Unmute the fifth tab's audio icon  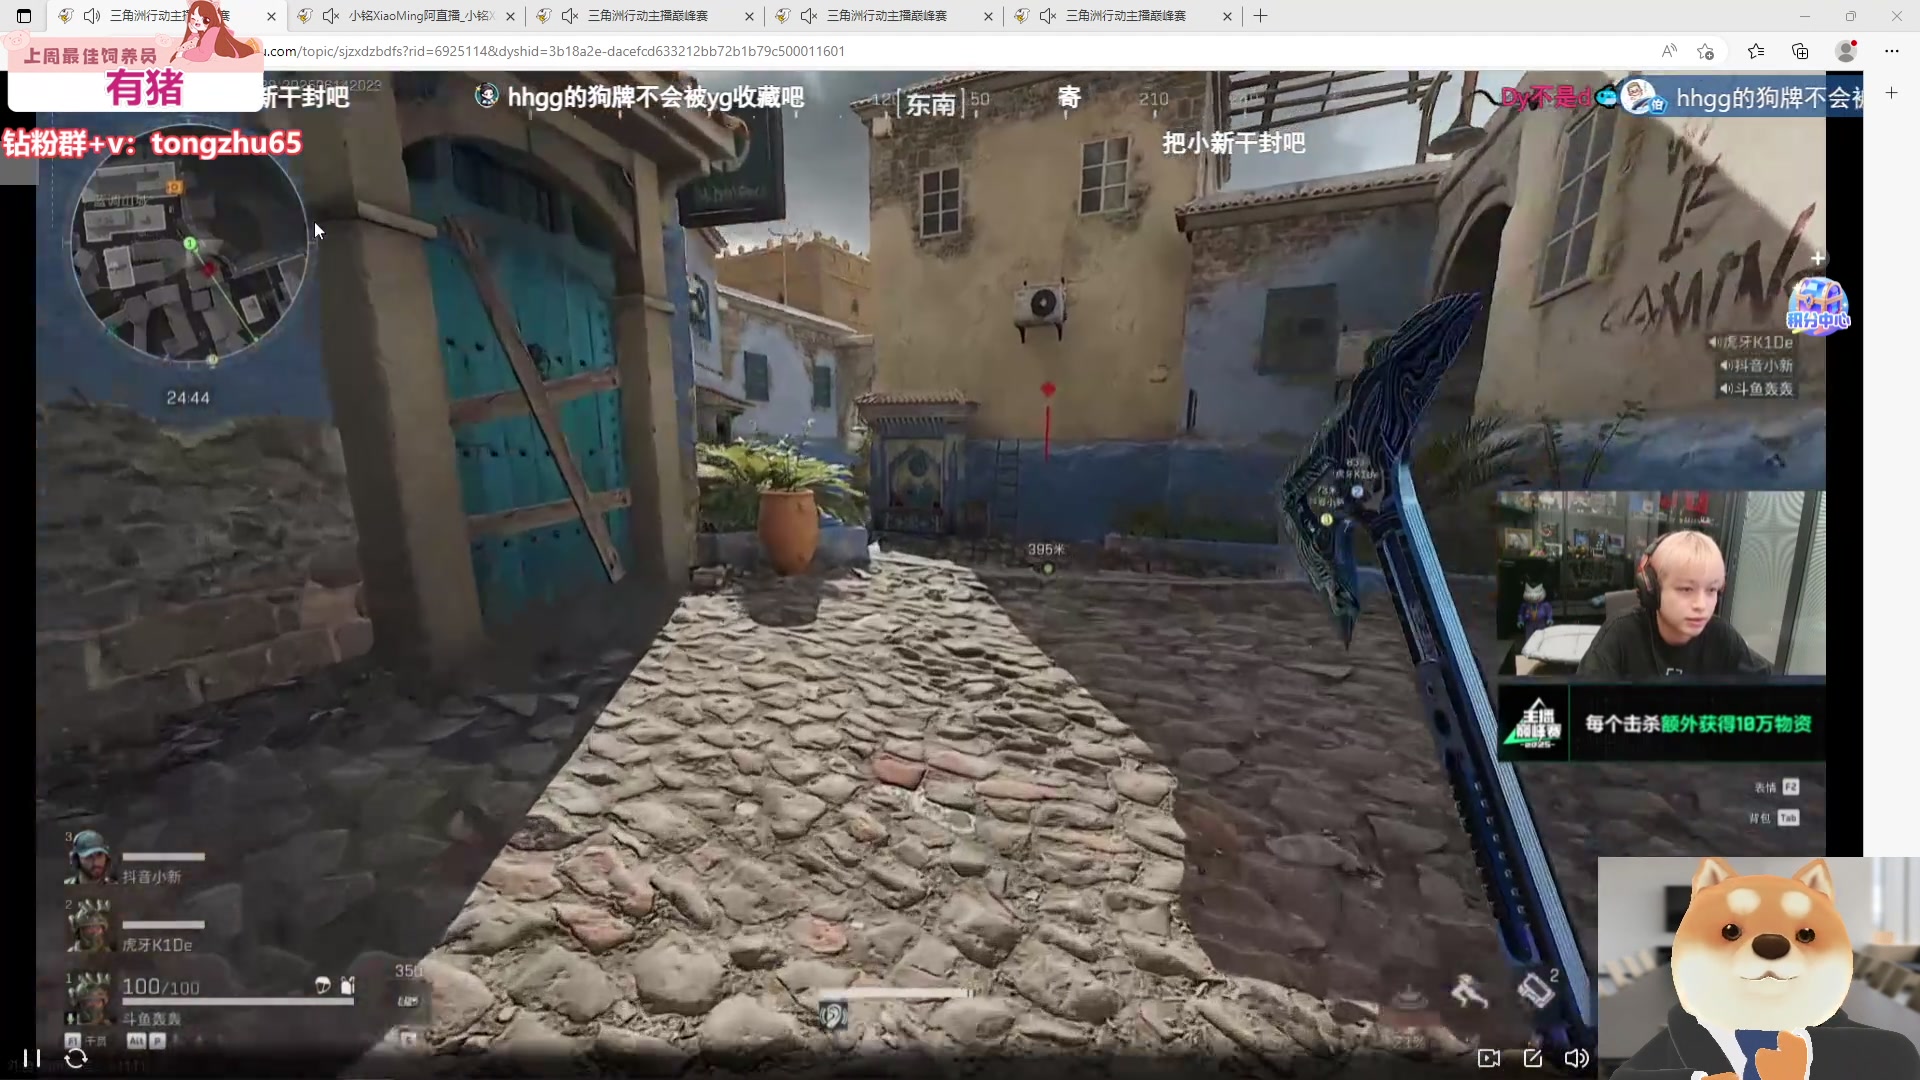click(1048, 16)
